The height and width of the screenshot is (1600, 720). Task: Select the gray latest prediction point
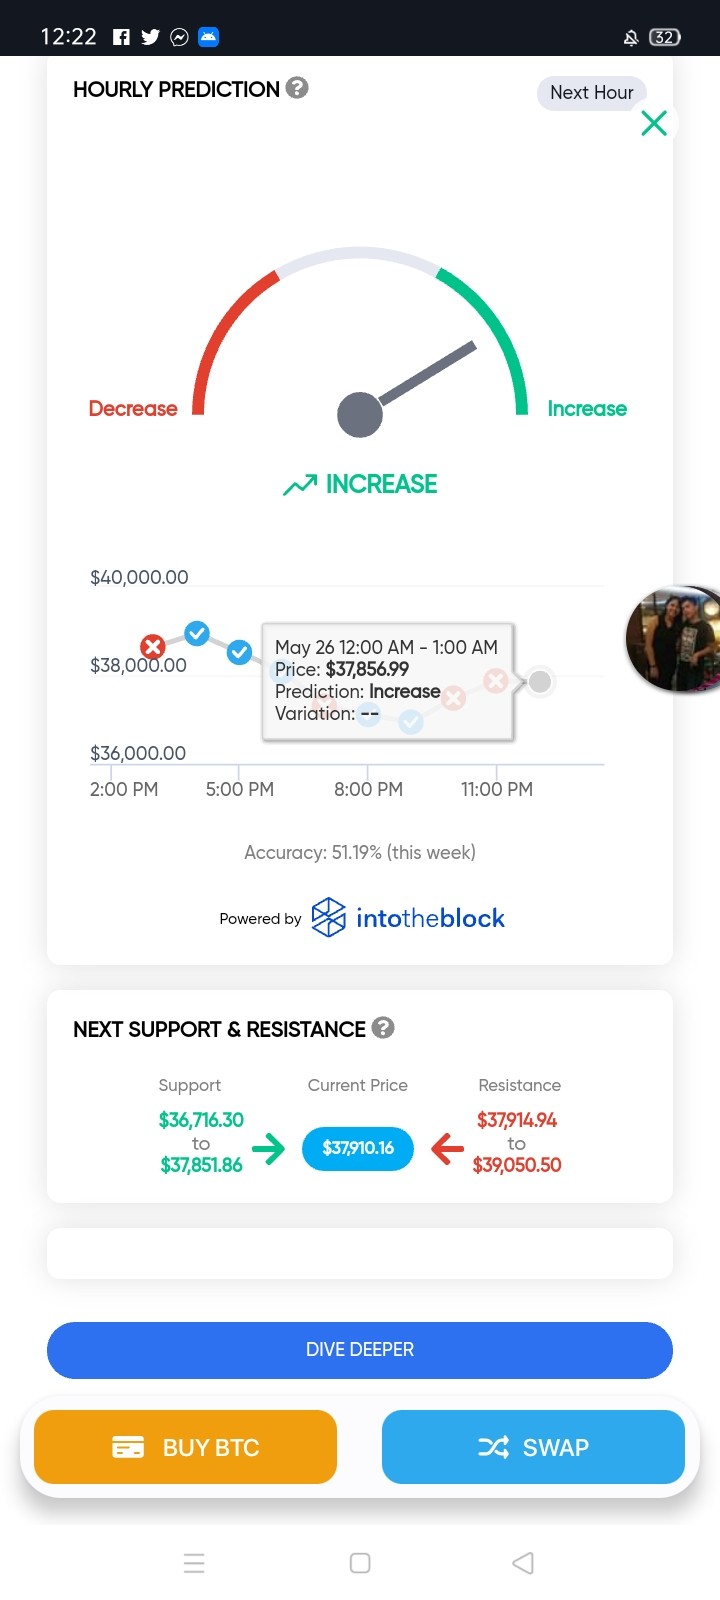tap(540, 682)
